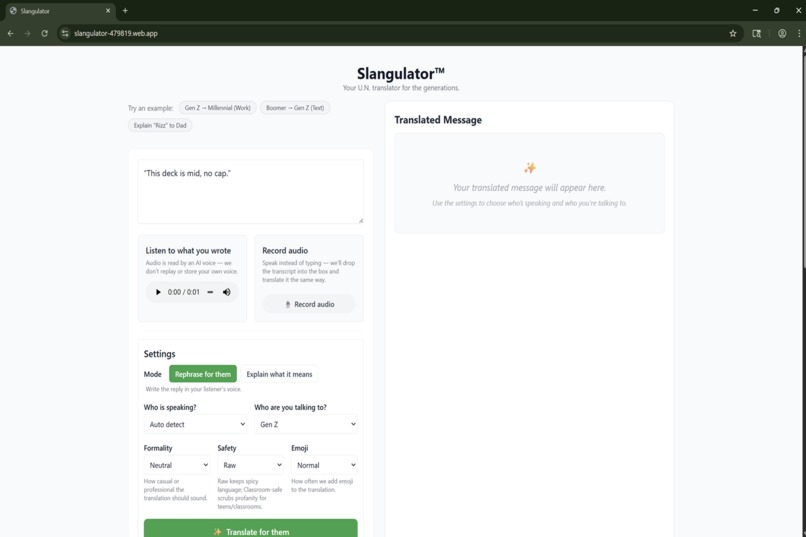806x537 pixels.
Task: Click the Settings heading
Action: click(159, 354)
